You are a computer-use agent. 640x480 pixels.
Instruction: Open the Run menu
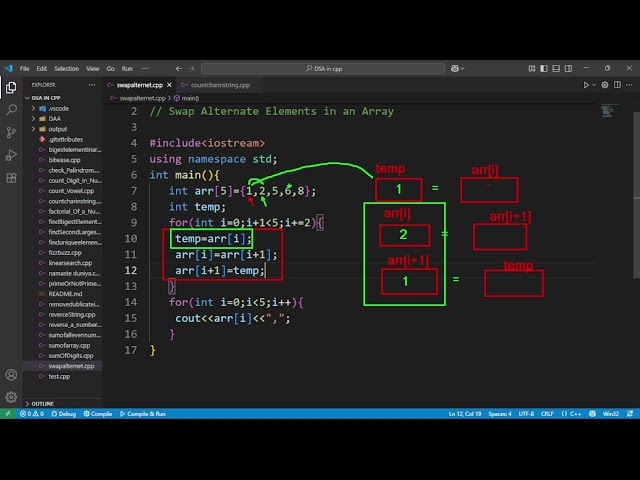click(127, 69)
